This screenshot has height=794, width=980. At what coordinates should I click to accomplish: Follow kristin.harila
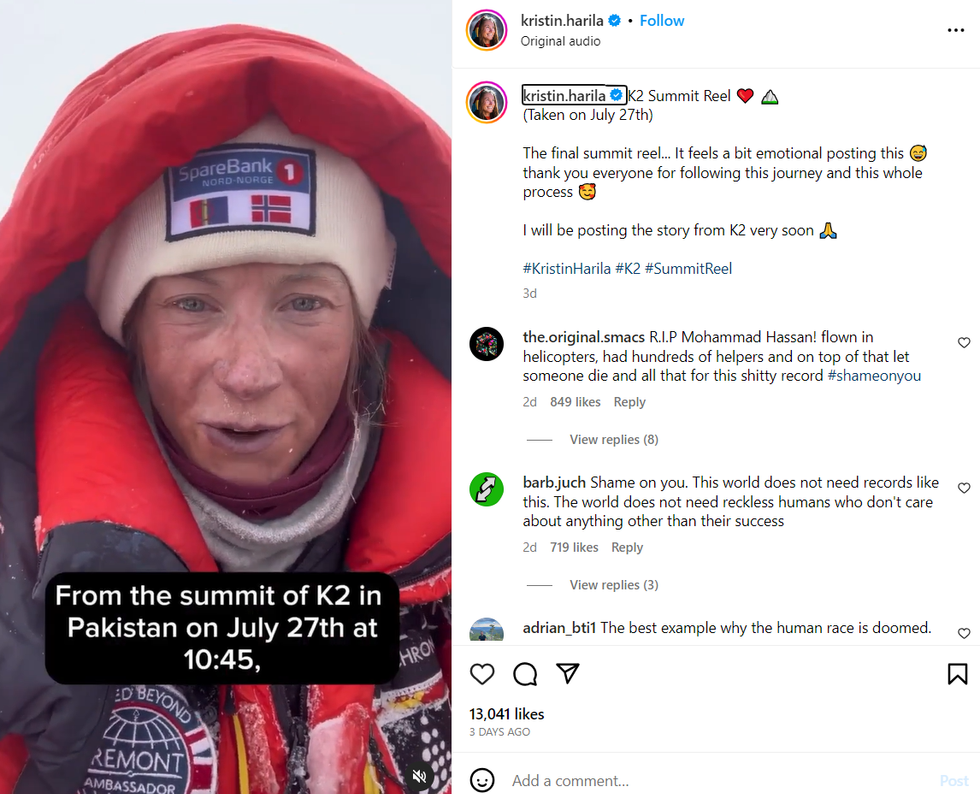[662, 21]
